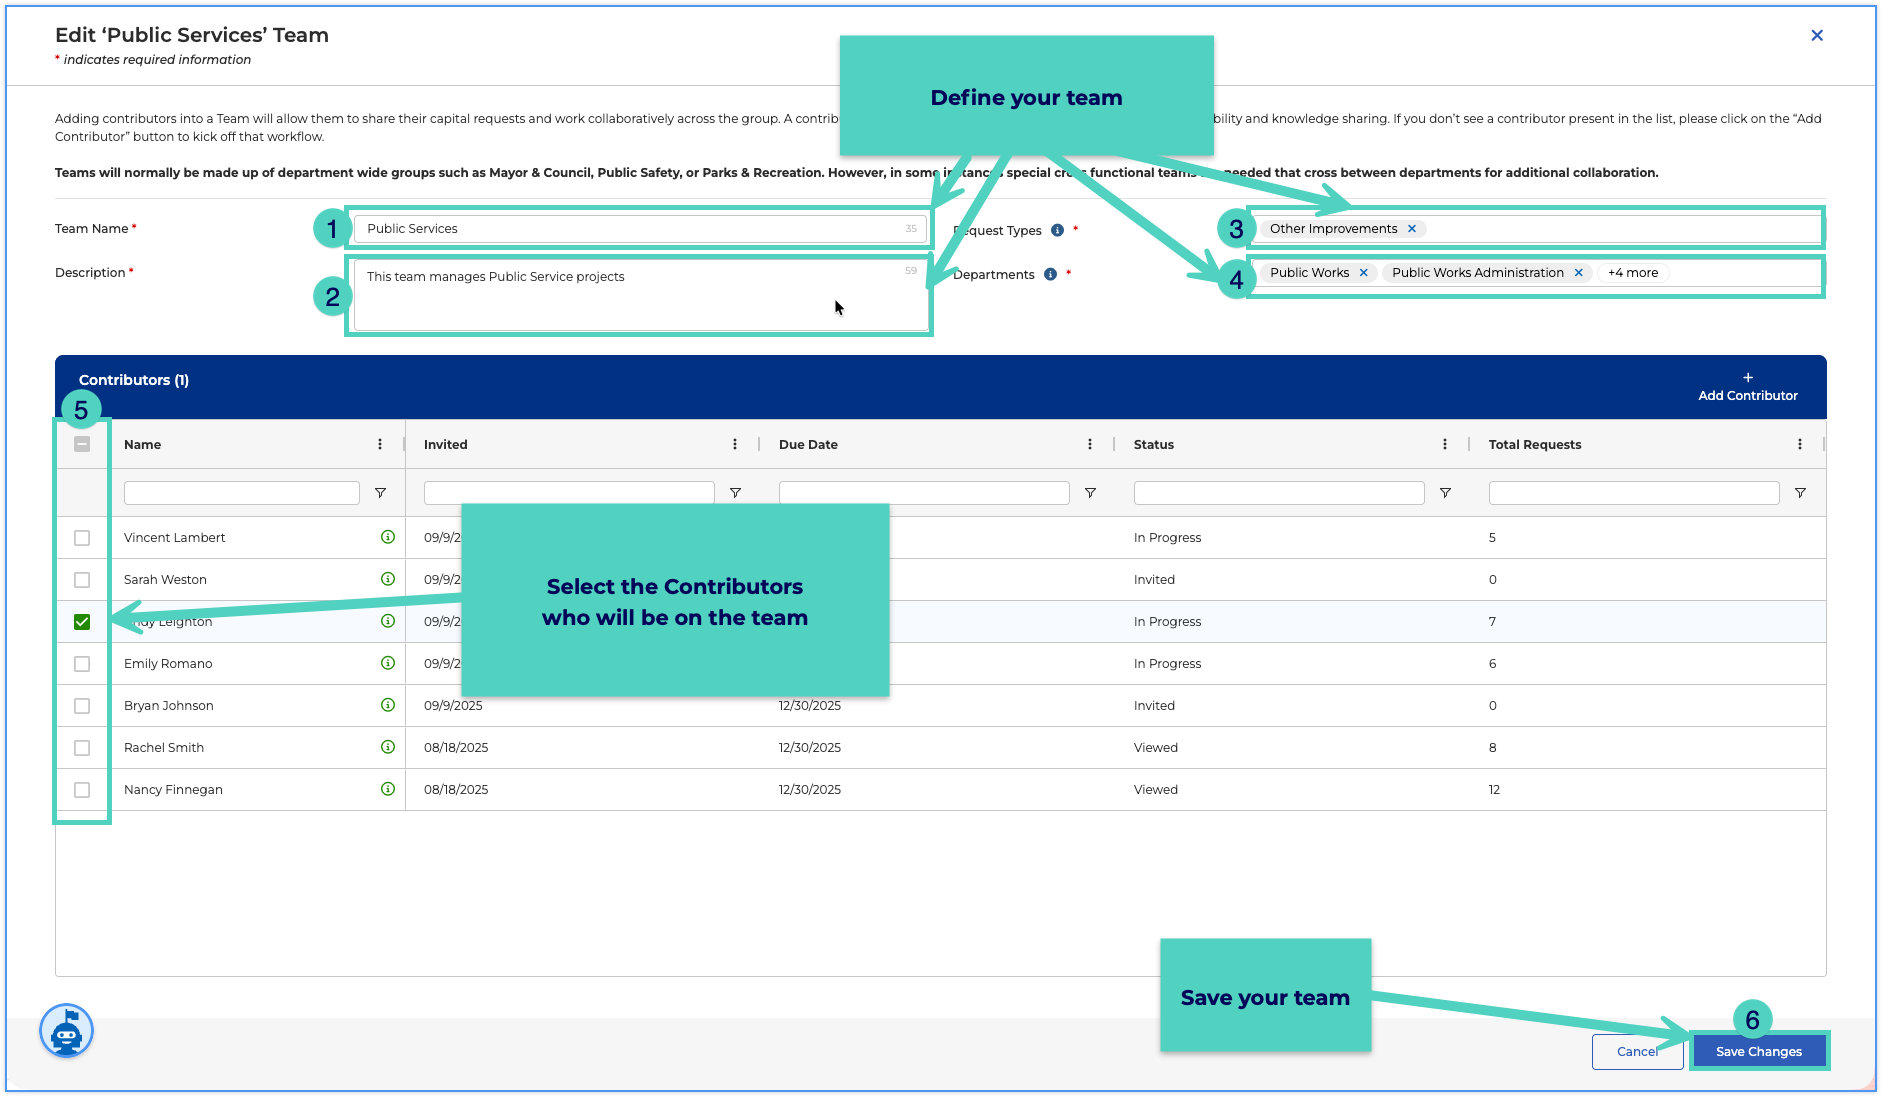Viewport: 1882px width, 1097px height.
Task: Toggle the select-all contributors checkbox
Action: pyautogui.click(x=82, y=444)
